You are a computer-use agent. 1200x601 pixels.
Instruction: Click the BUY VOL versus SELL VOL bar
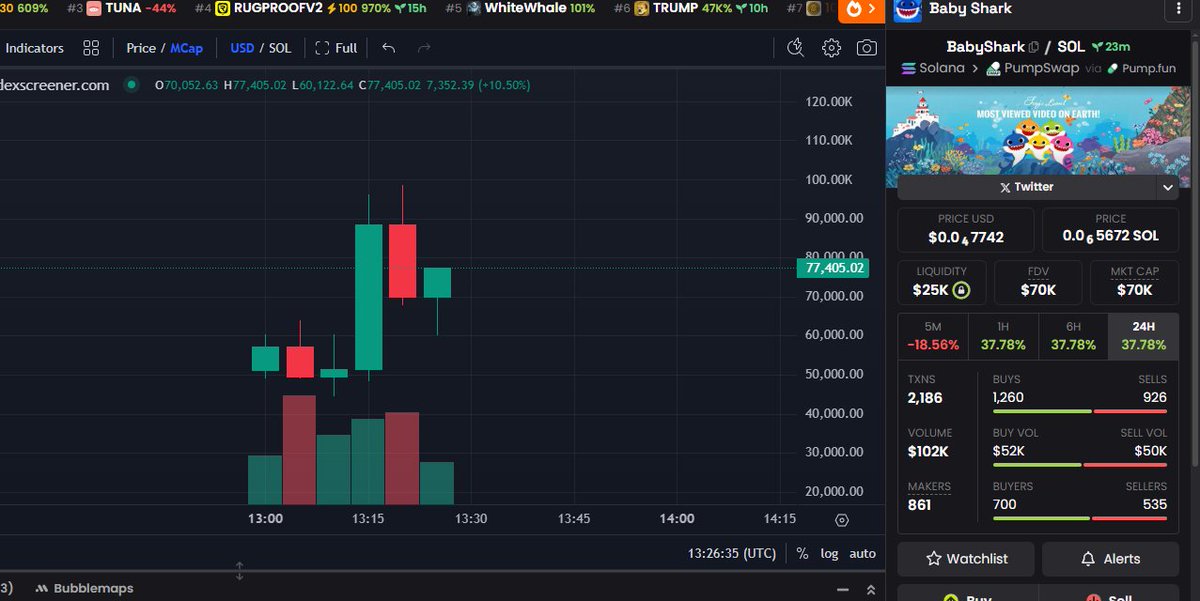(x=1080, y=464)
